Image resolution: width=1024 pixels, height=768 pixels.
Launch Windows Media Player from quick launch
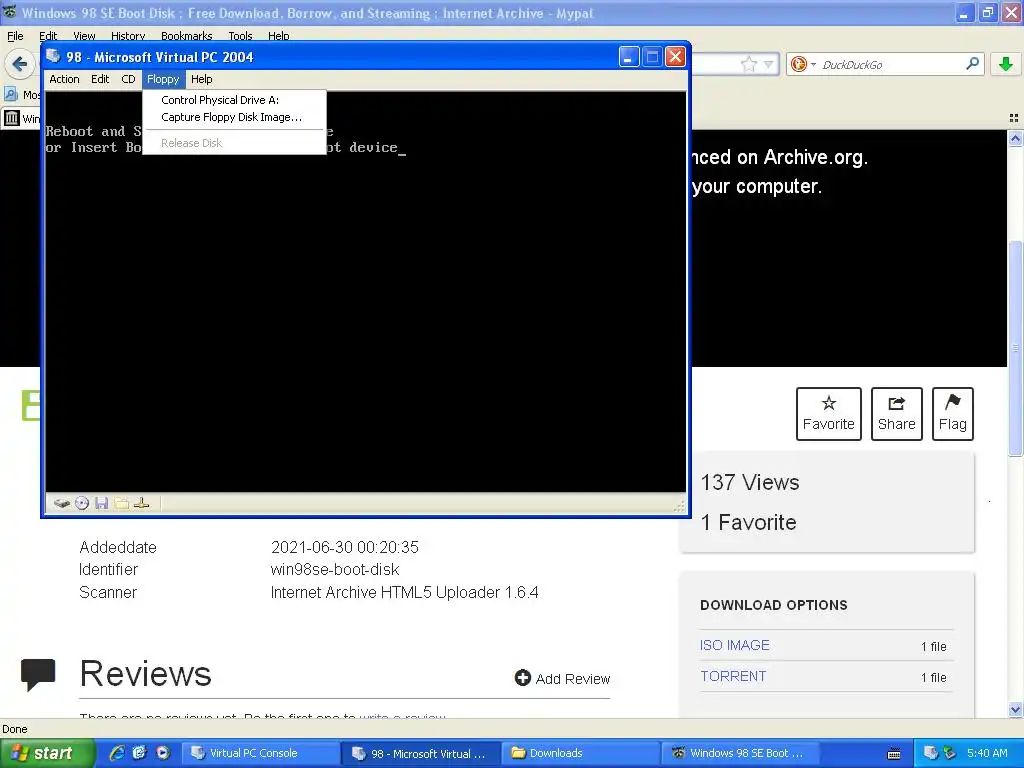click(x=162, y=753)
